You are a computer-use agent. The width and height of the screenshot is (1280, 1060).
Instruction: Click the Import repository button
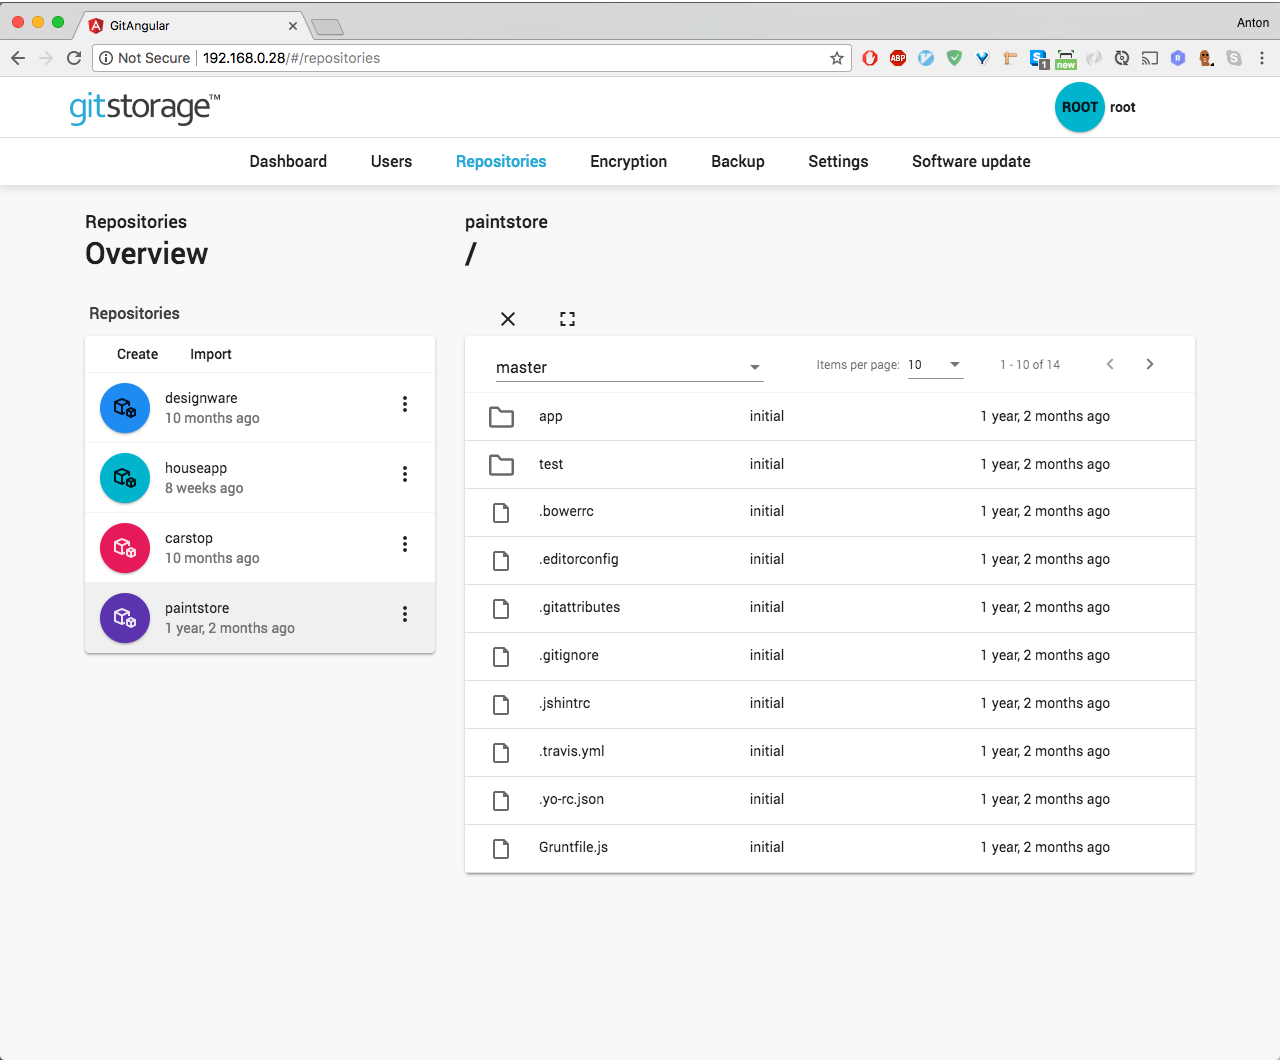click(x=210, y=354)
